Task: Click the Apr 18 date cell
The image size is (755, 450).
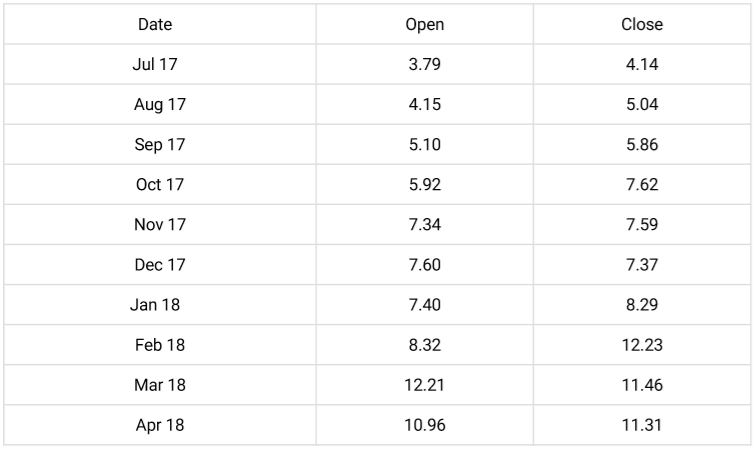Action: coord(160,425)
